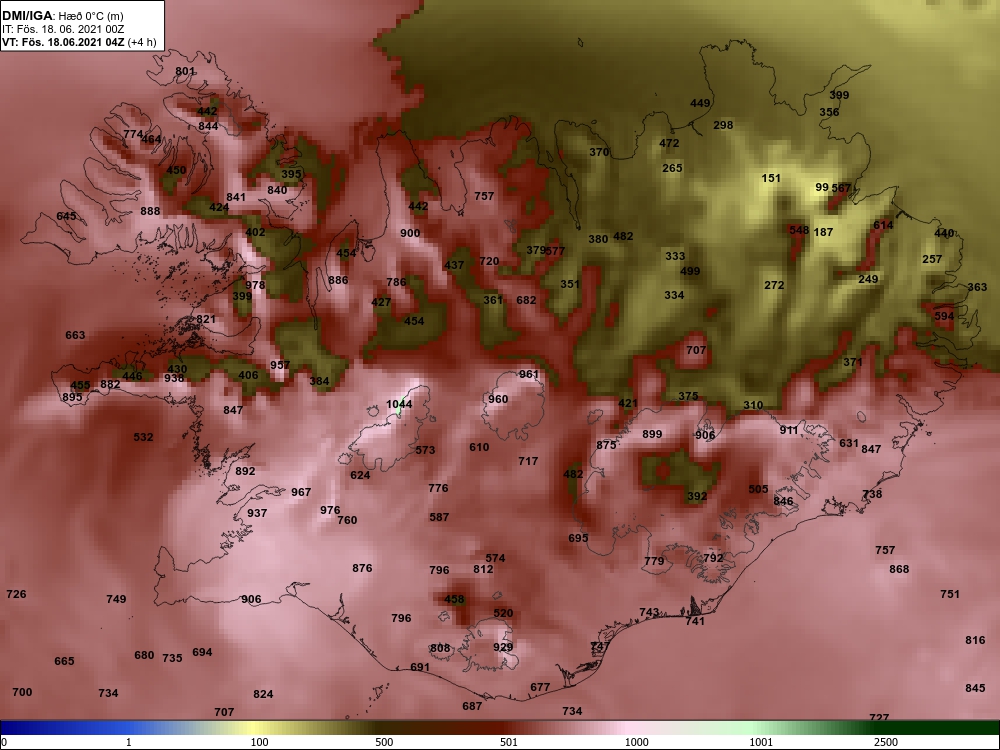
Task: Click the value 272
Action: (x=774, y=284)
